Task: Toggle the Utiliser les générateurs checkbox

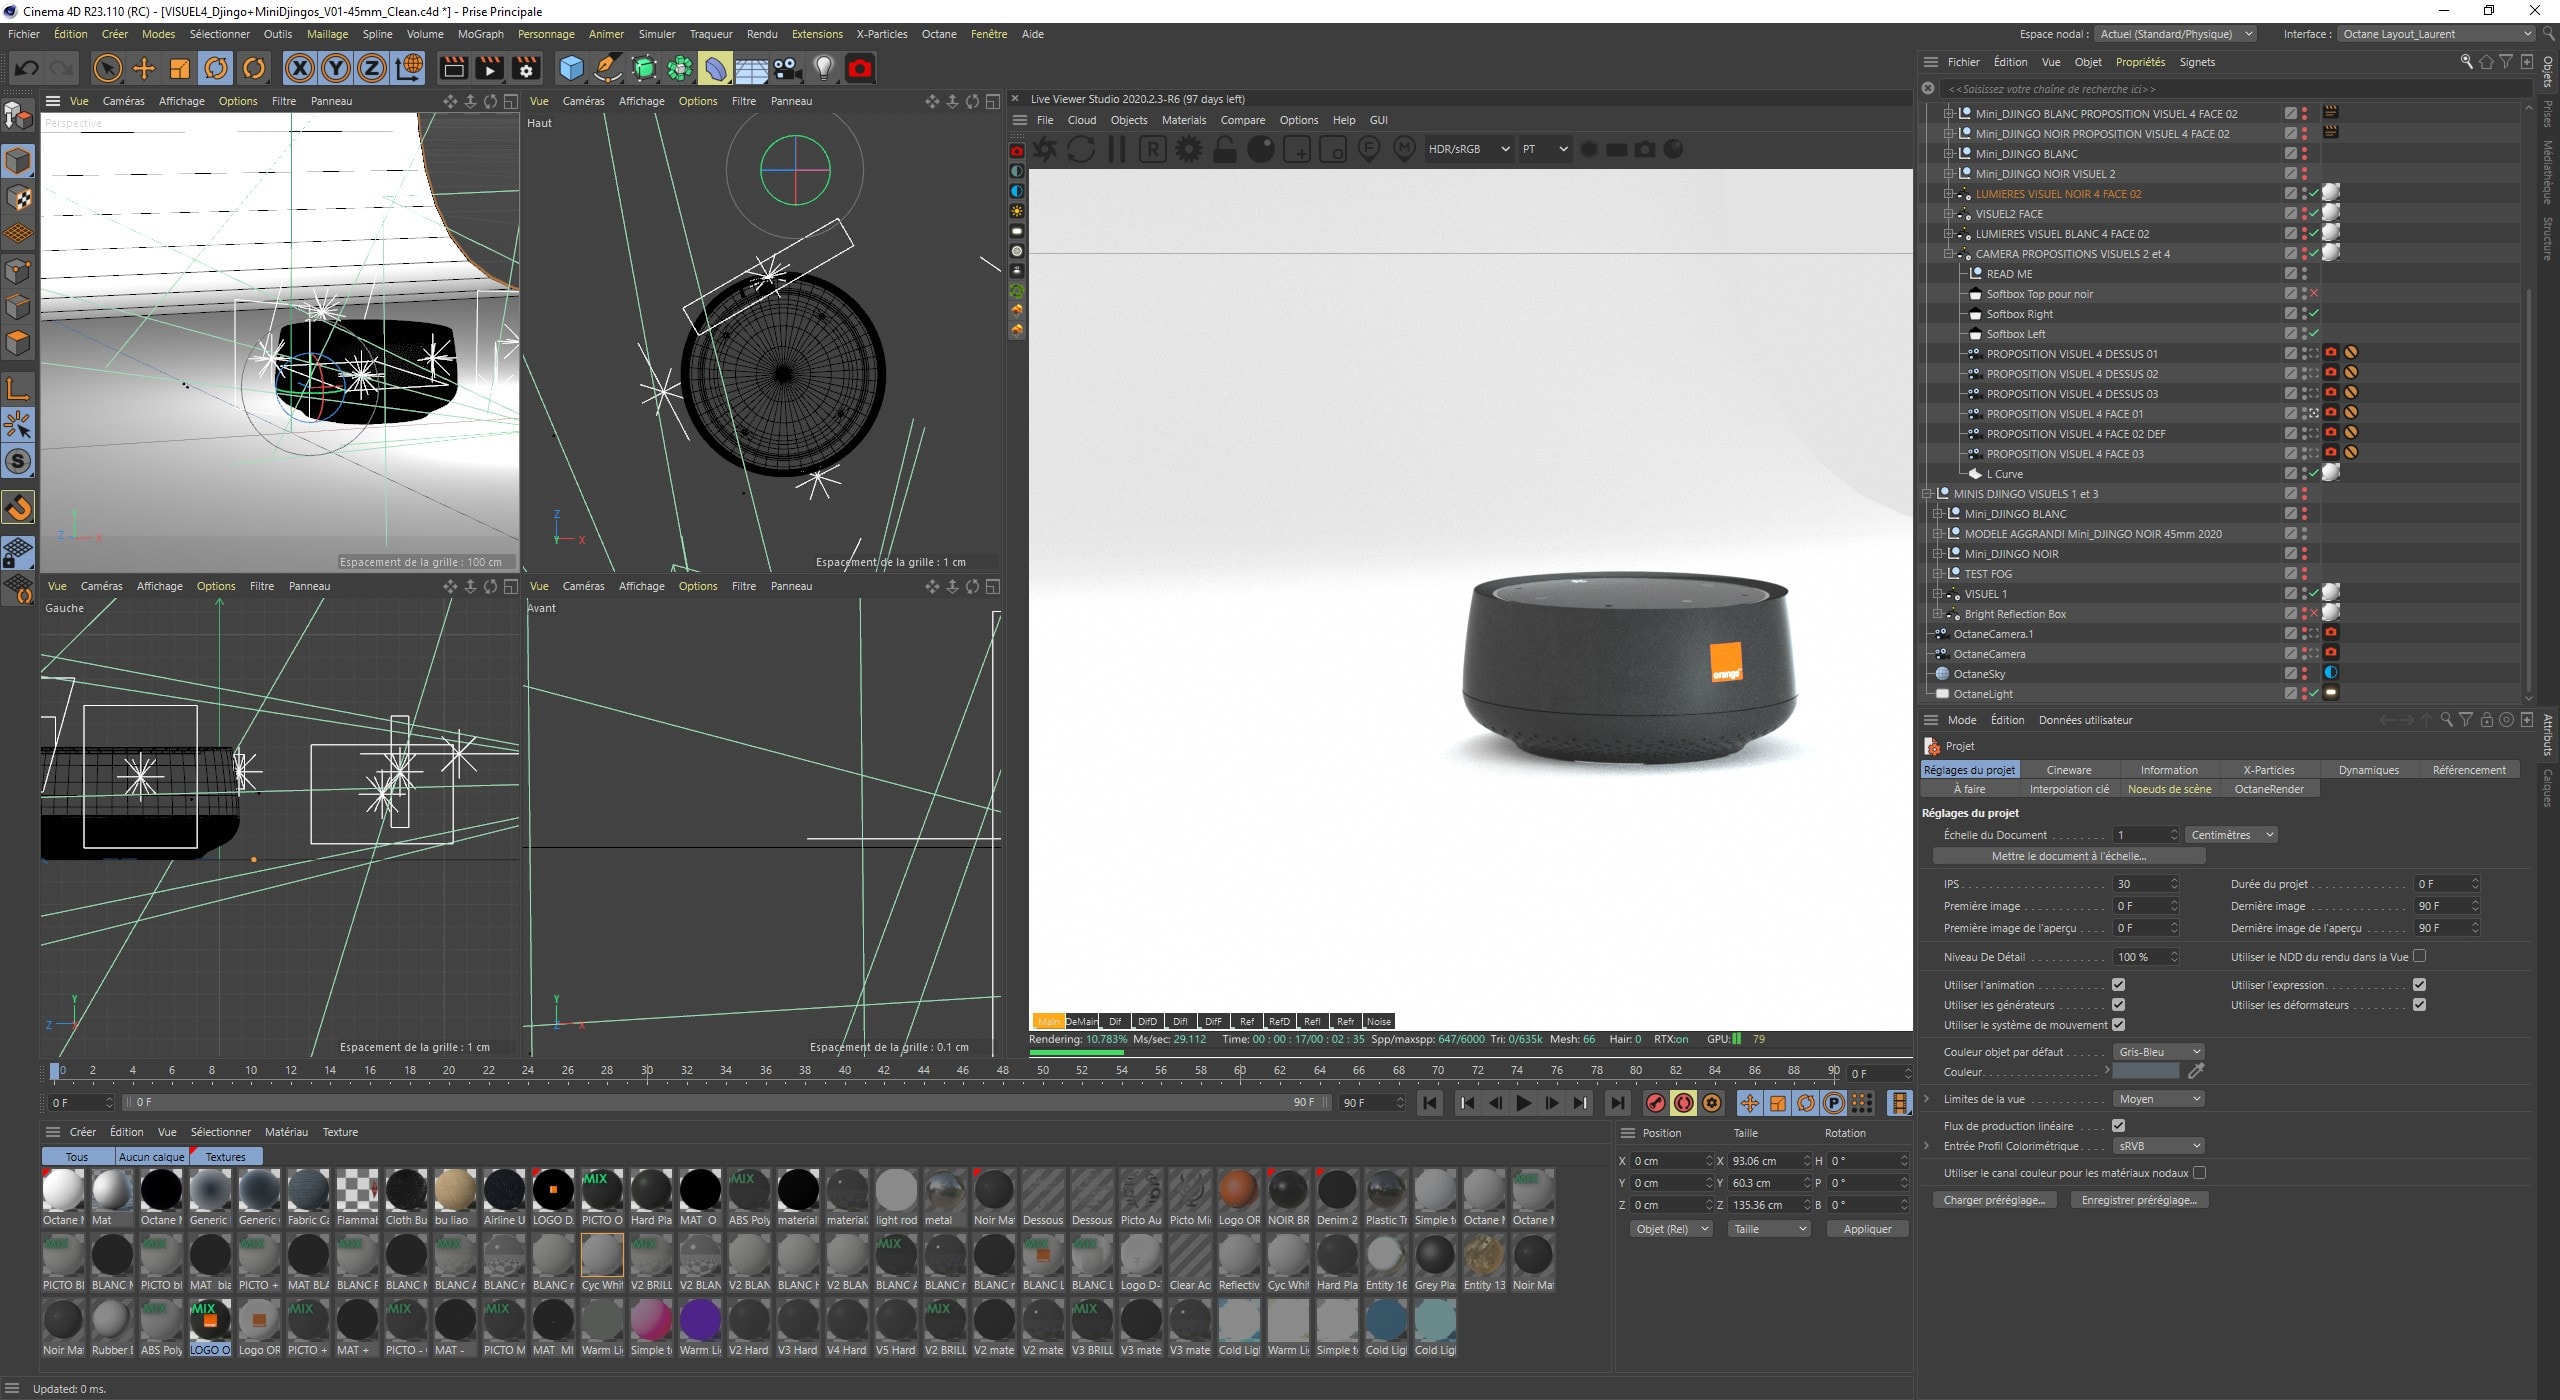Action: 2118,1005
